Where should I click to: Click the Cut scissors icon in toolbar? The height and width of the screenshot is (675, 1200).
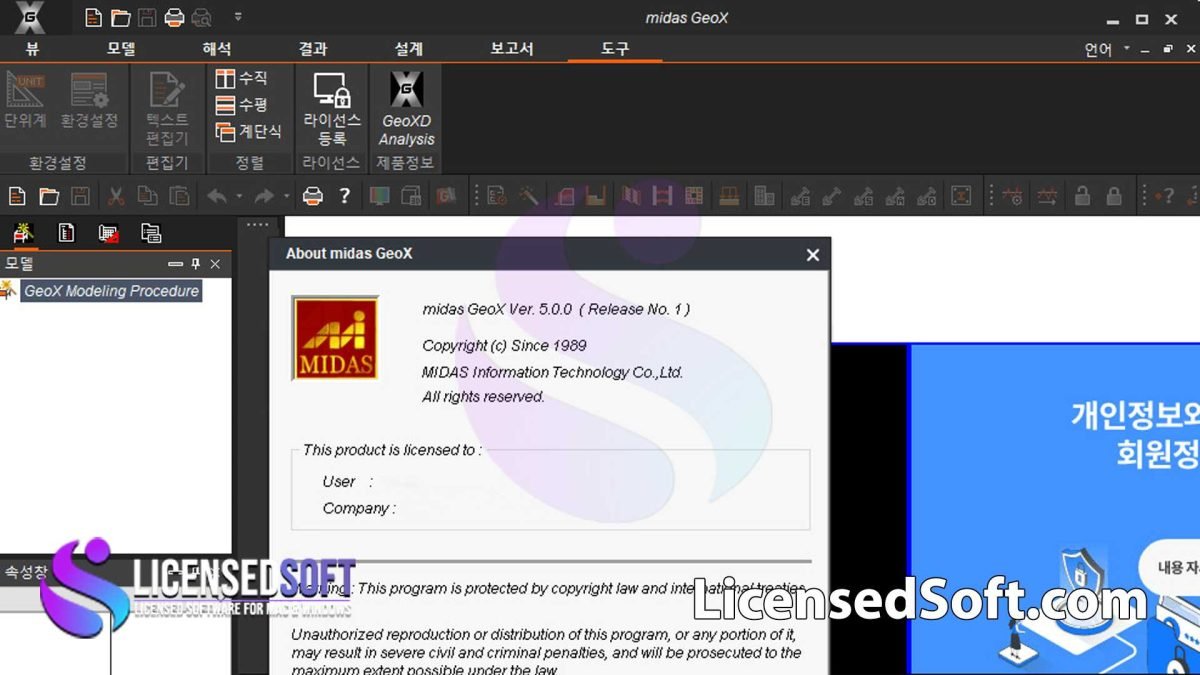click(x=116, y=196)
